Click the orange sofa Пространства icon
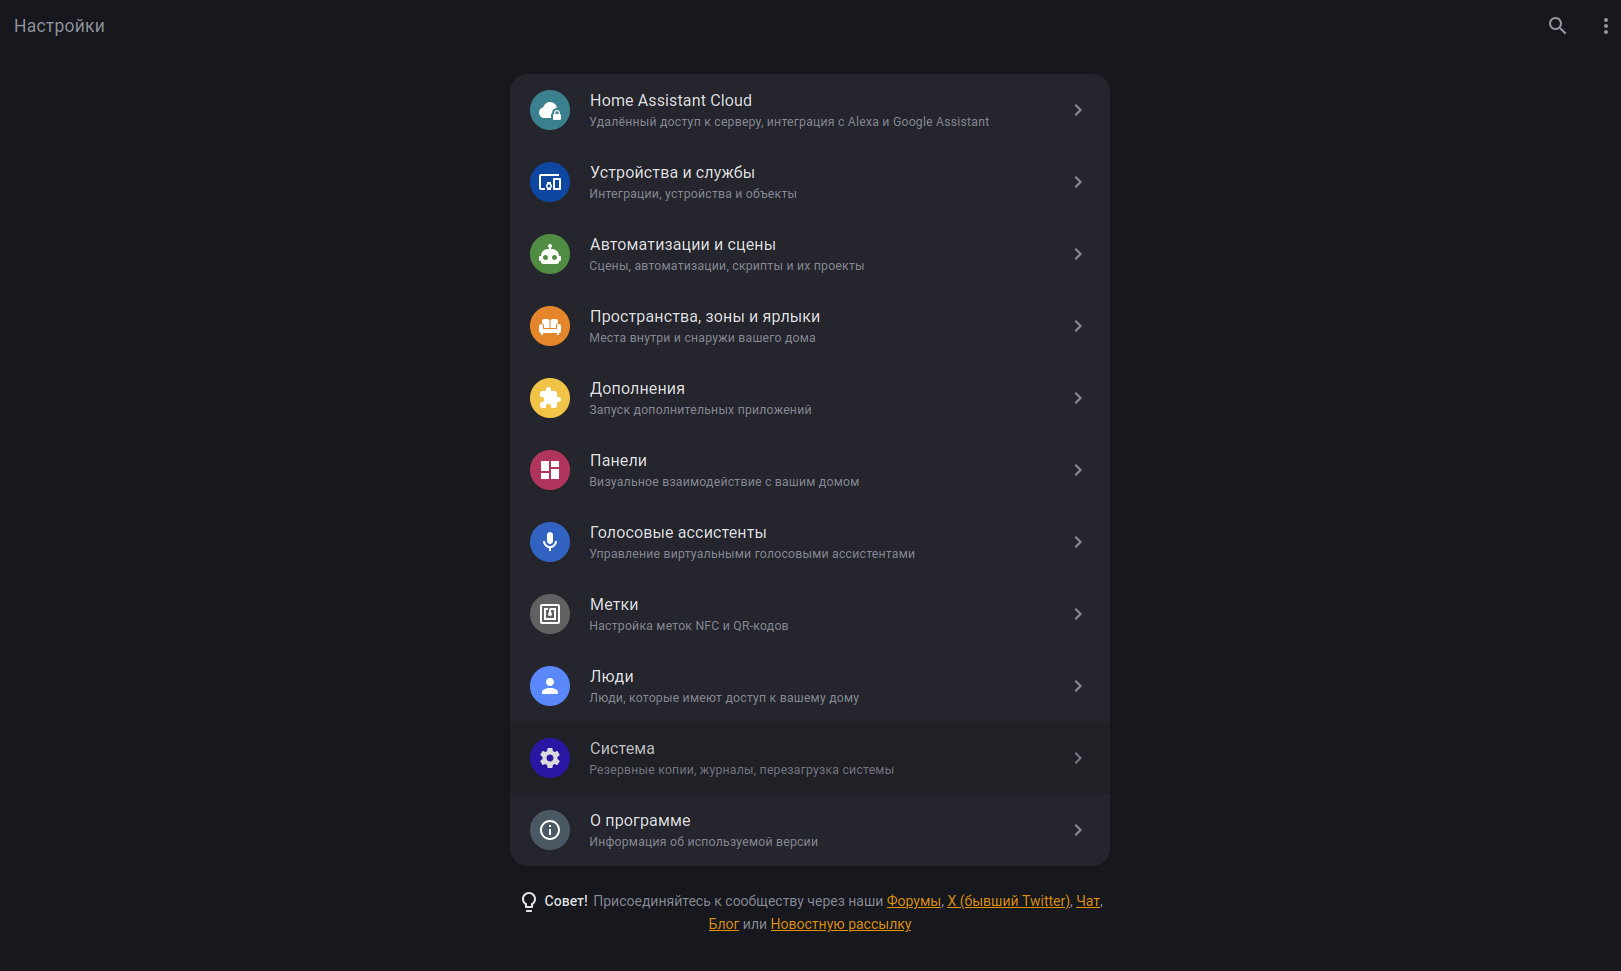This screenshot has width=1621, height=971. (550, 326)
